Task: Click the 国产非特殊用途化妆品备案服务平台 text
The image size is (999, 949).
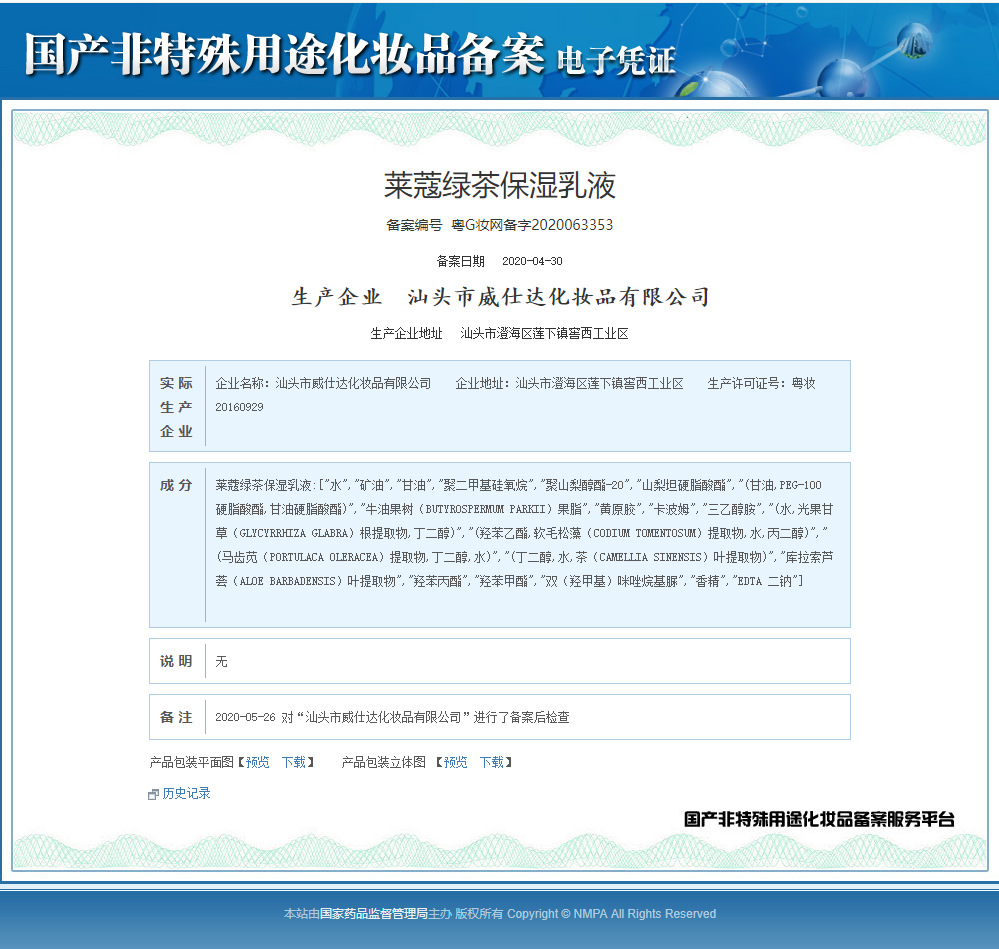Action: [819, 819]
